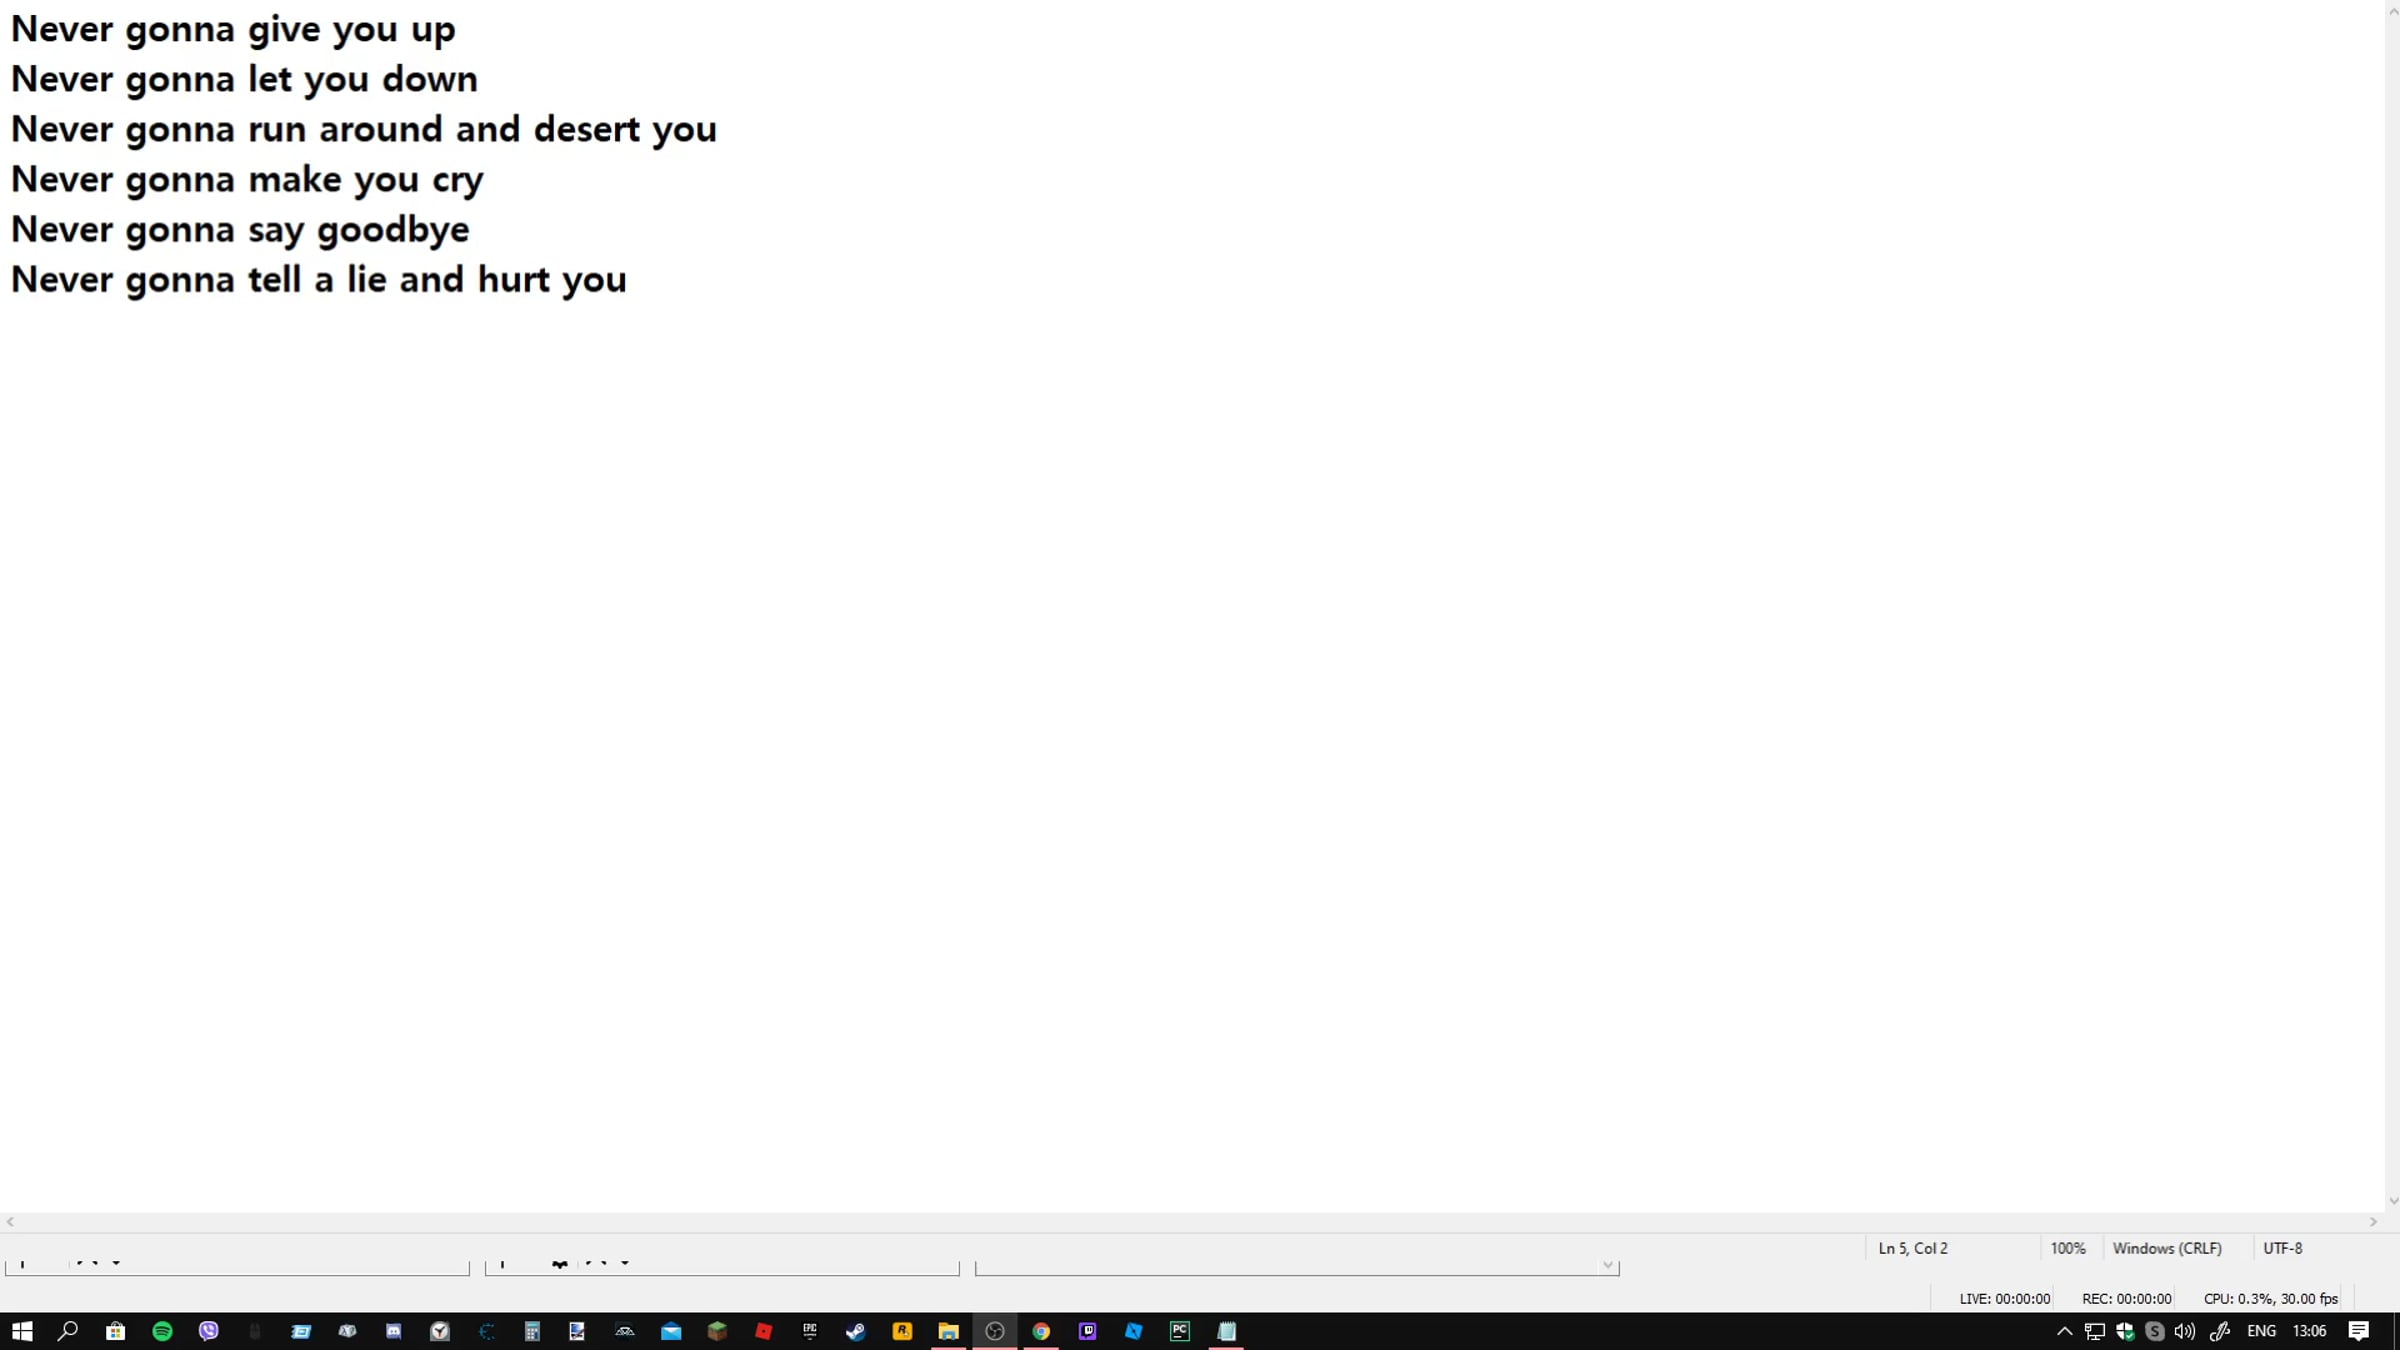2400x1350 pixels.
Task: Open the Calculator taskbar icon
Action: 532,1331
